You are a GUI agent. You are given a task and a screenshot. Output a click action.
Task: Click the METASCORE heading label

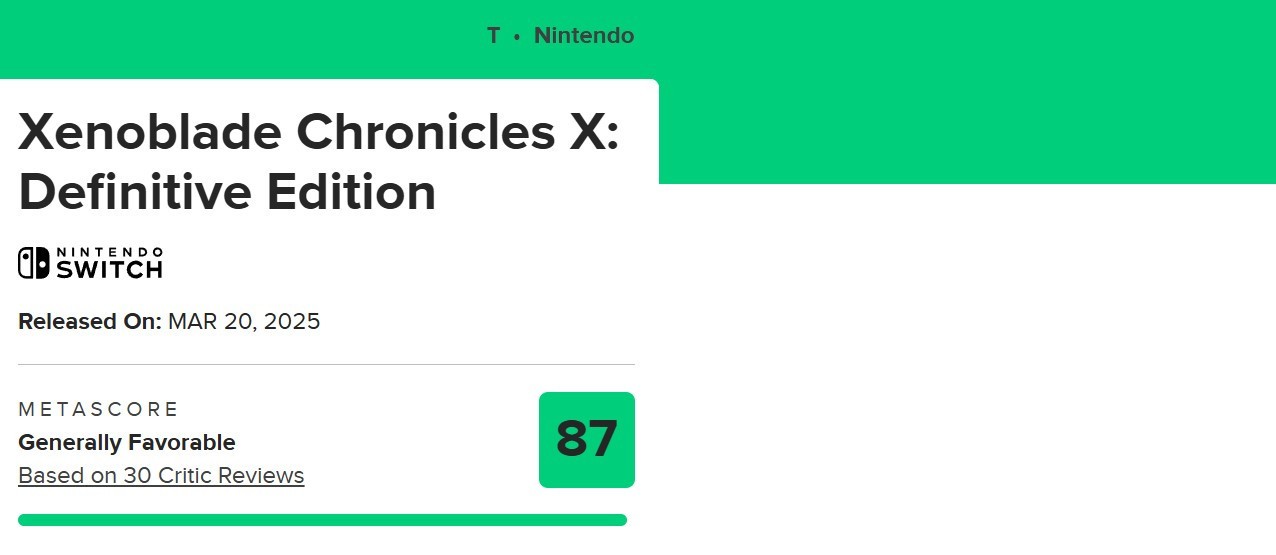(x=98, y=409)
